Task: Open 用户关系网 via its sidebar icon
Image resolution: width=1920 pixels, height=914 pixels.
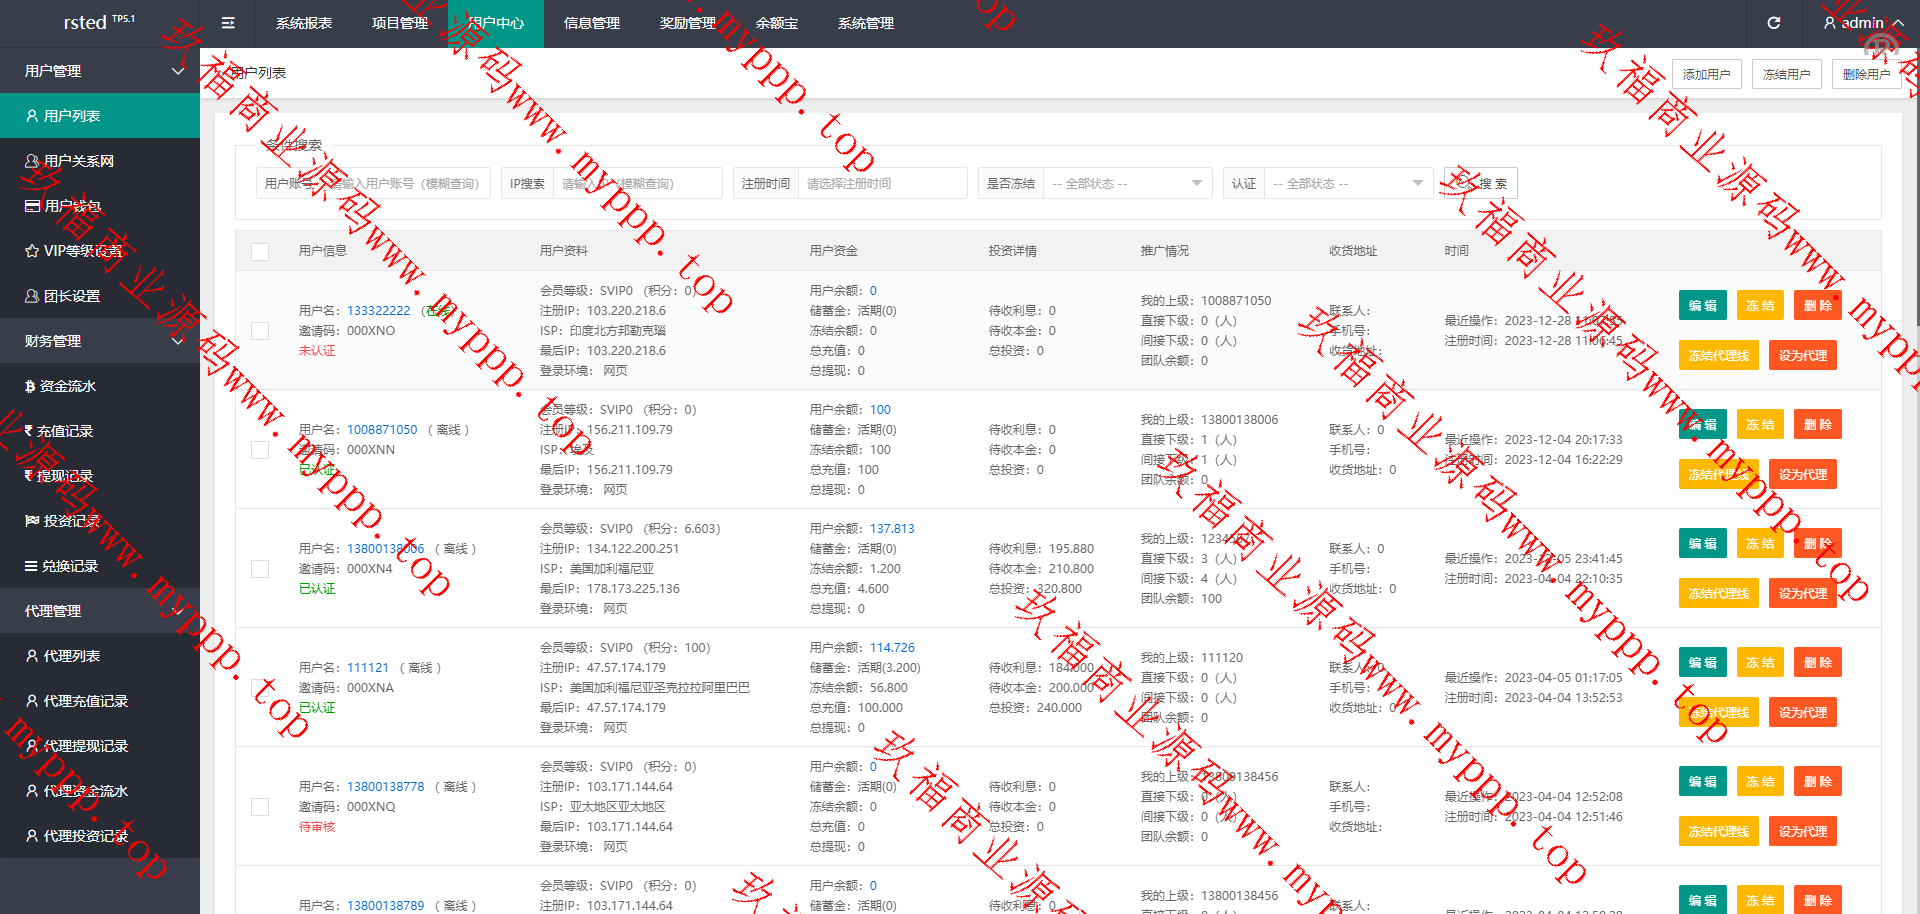Action: coord(32,161)
